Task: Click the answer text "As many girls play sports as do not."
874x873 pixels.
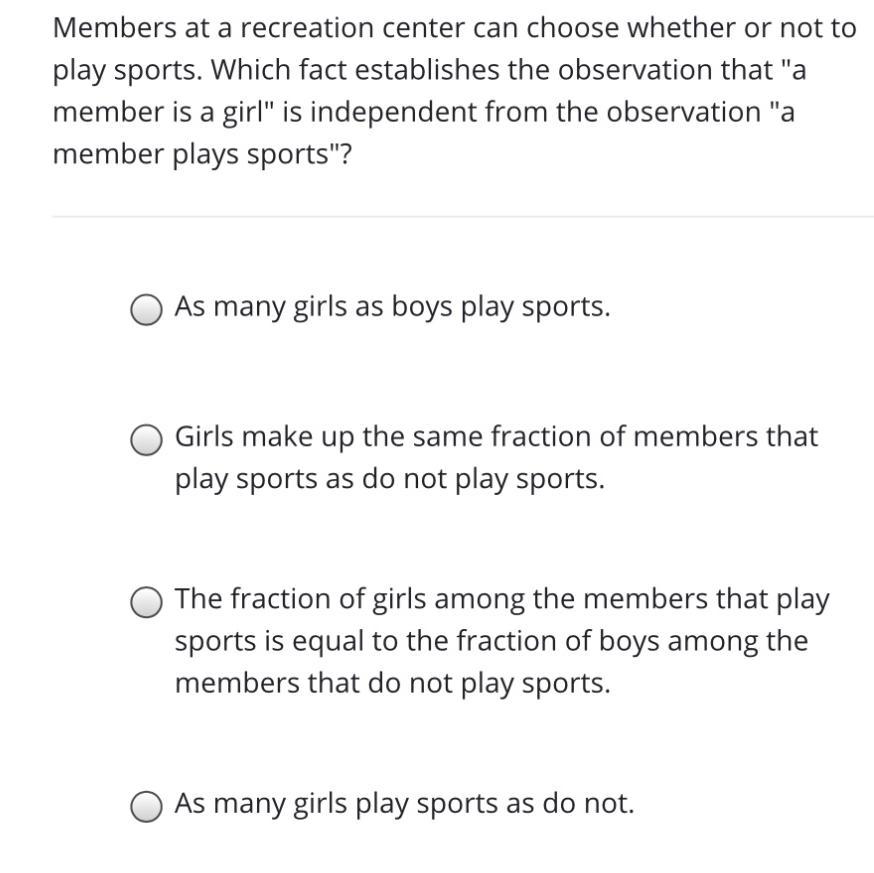Action: [404, 803]
